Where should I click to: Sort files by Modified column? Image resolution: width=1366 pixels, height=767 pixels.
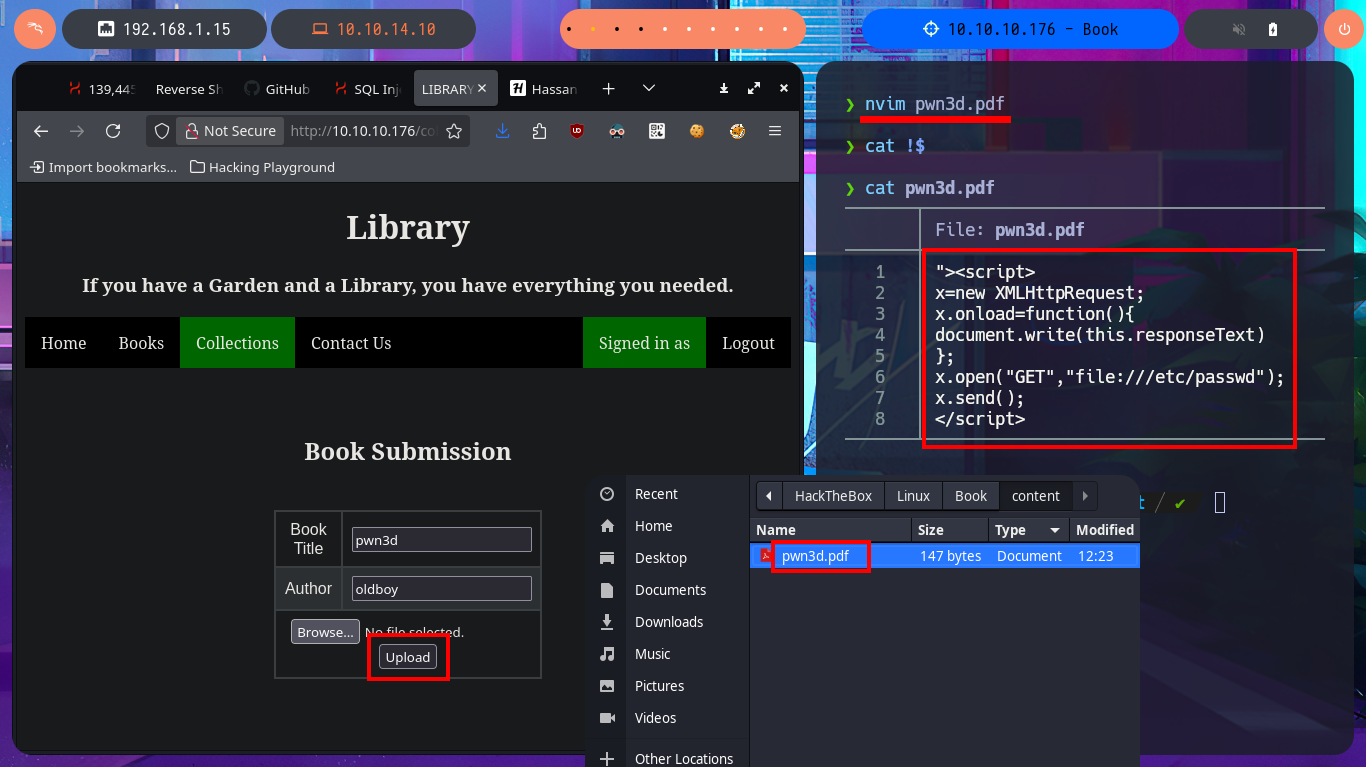coord(1105,530)
